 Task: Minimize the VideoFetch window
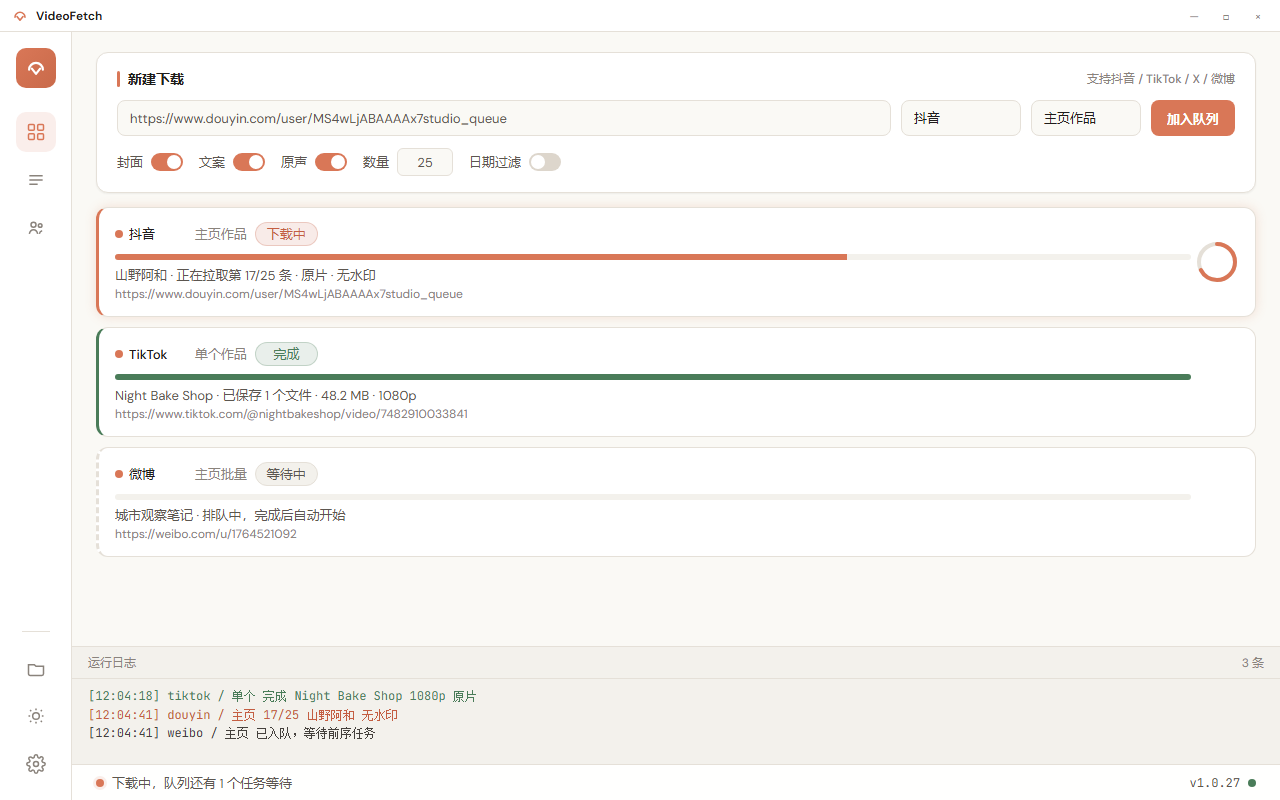point(1194,16)
